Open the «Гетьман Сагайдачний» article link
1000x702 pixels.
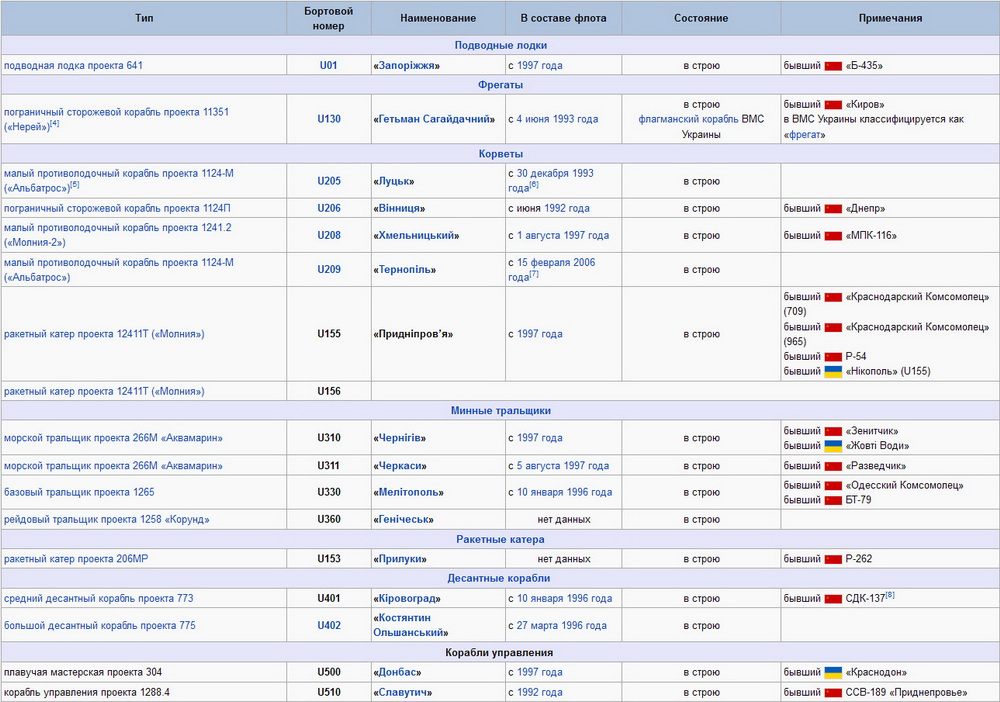(x=434, y=119)
